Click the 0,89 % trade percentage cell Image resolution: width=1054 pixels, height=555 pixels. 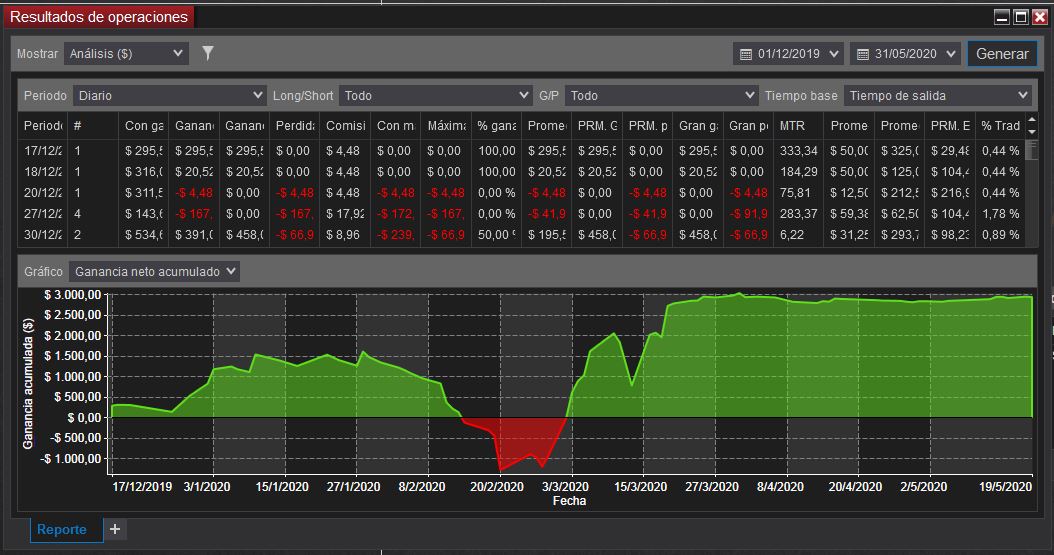(x=1000, y=234)
